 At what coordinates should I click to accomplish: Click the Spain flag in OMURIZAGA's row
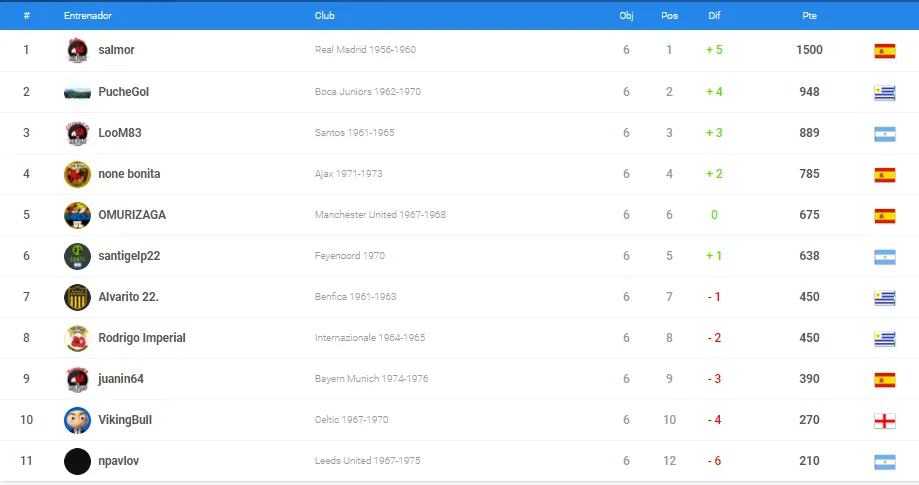(x=884, y=216)
